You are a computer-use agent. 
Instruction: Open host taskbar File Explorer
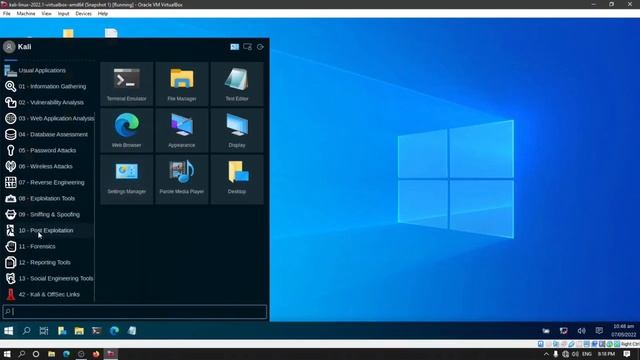click(51, 354)
